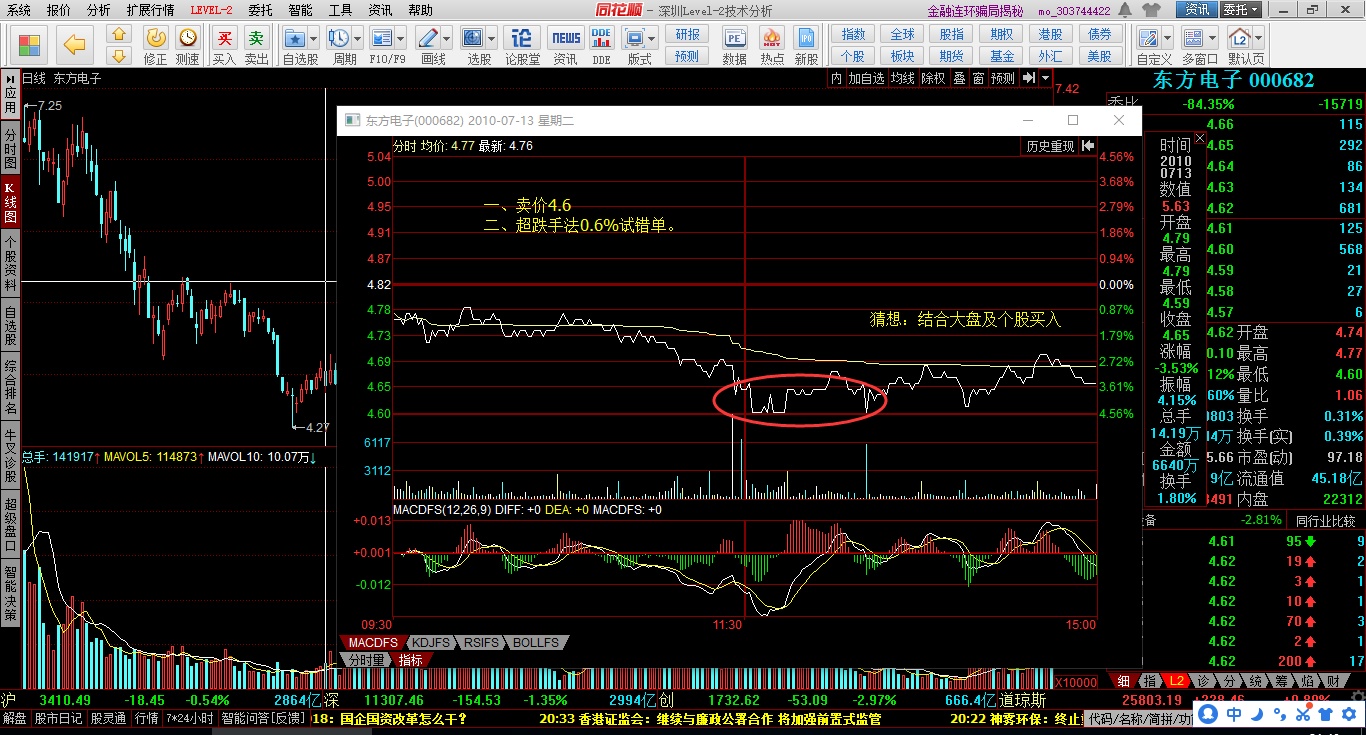This screenshot has width=1366, height=735.
Task: Select the L2 tab at panel bottom
Action: (x=1177, y=681)
